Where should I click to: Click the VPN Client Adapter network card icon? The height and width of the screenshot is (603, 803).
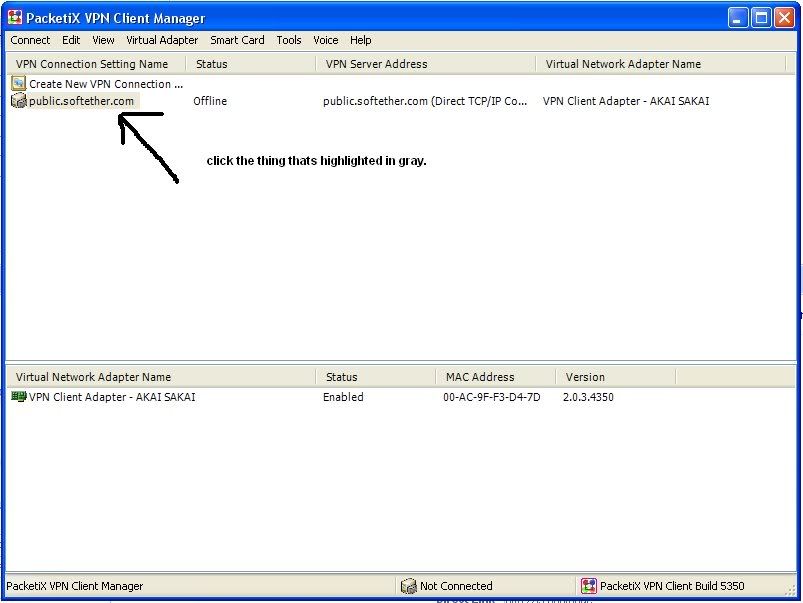point(18,397)
